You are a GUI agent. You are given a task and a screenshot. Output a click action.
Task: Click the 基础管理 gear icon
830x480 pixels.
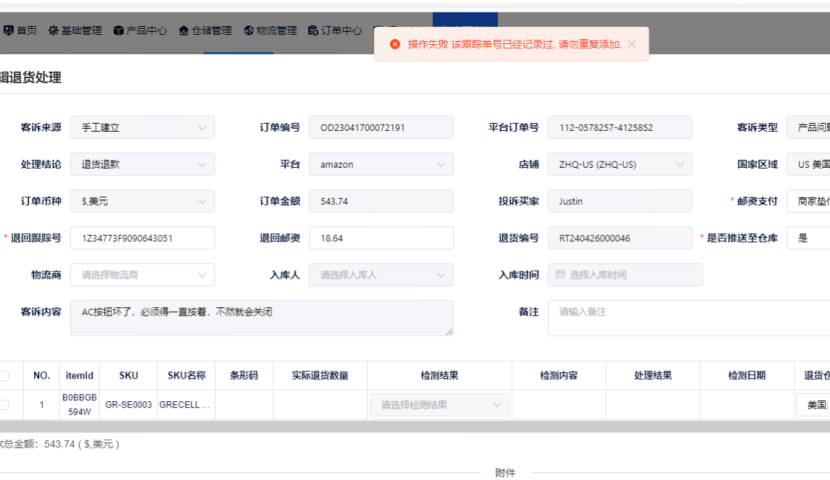[x=53, y=31]
